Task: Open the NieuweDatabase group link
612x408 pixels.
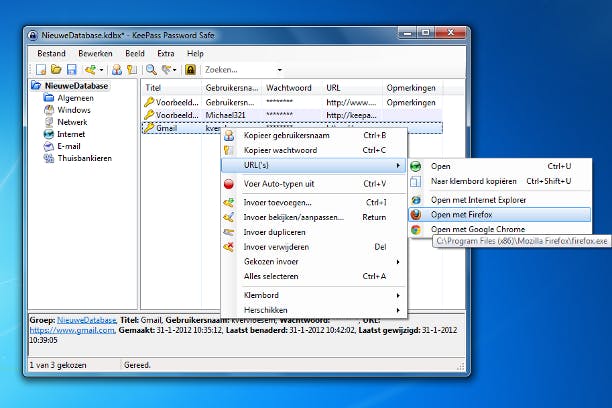Action: pos(87,320)
